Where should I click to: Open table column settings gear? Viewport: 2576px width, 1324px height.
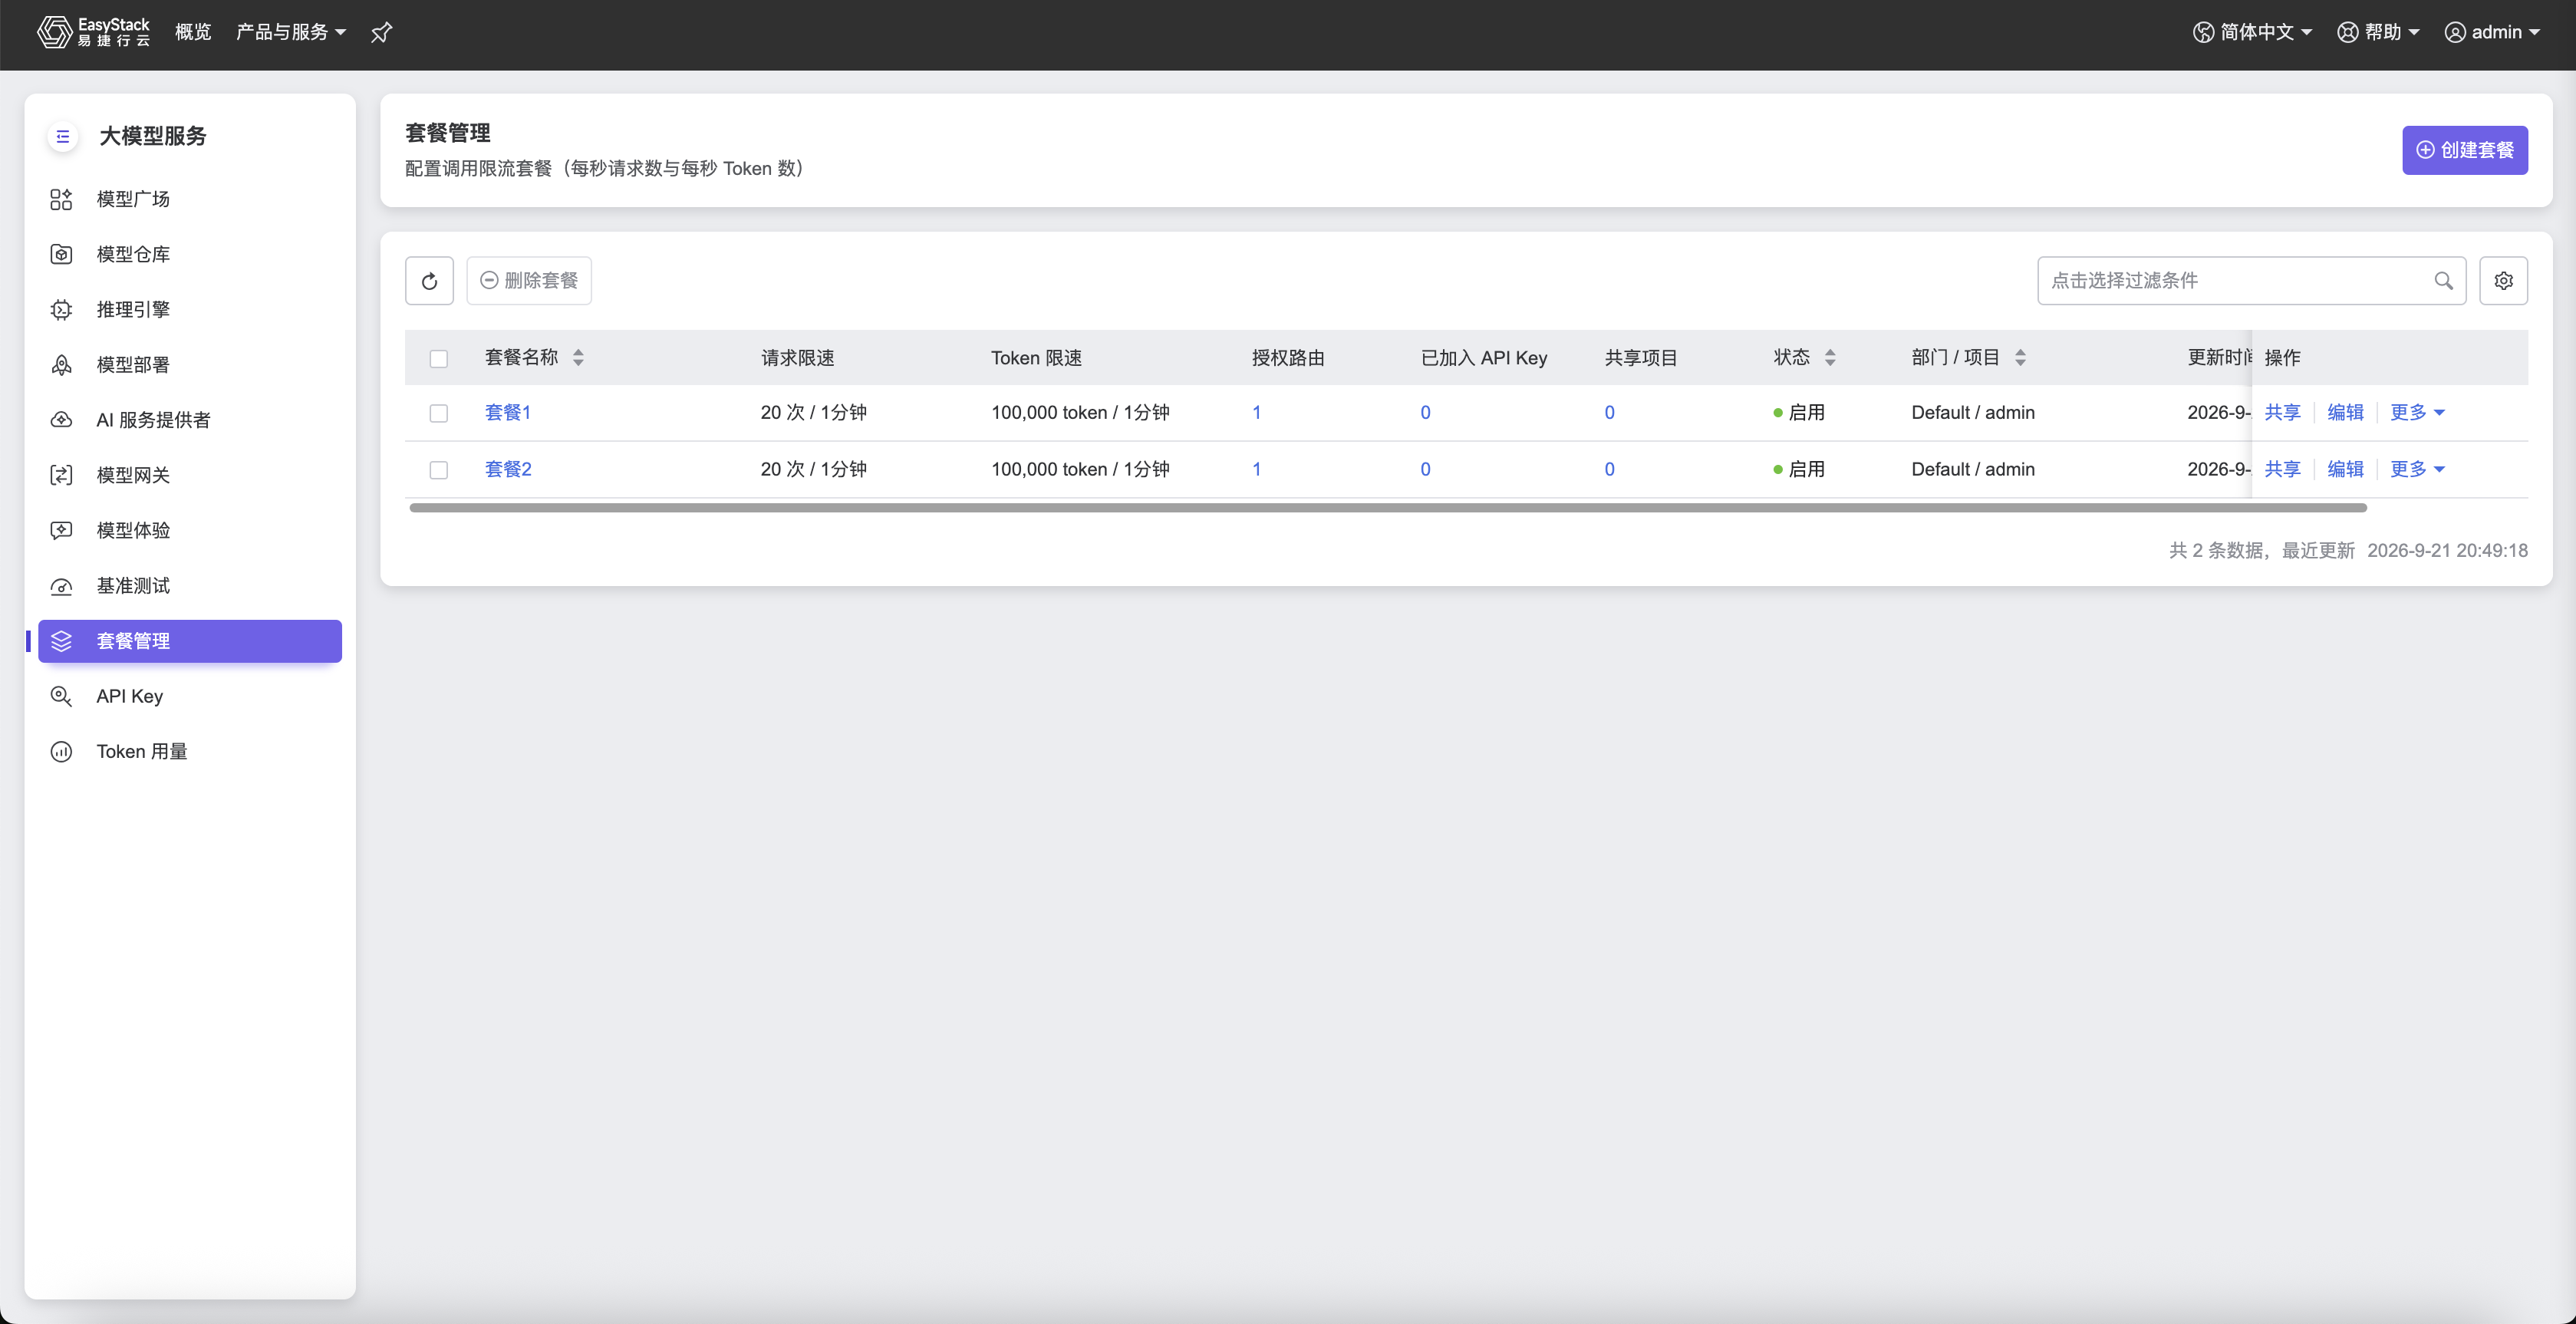[x=2503, y=281]
